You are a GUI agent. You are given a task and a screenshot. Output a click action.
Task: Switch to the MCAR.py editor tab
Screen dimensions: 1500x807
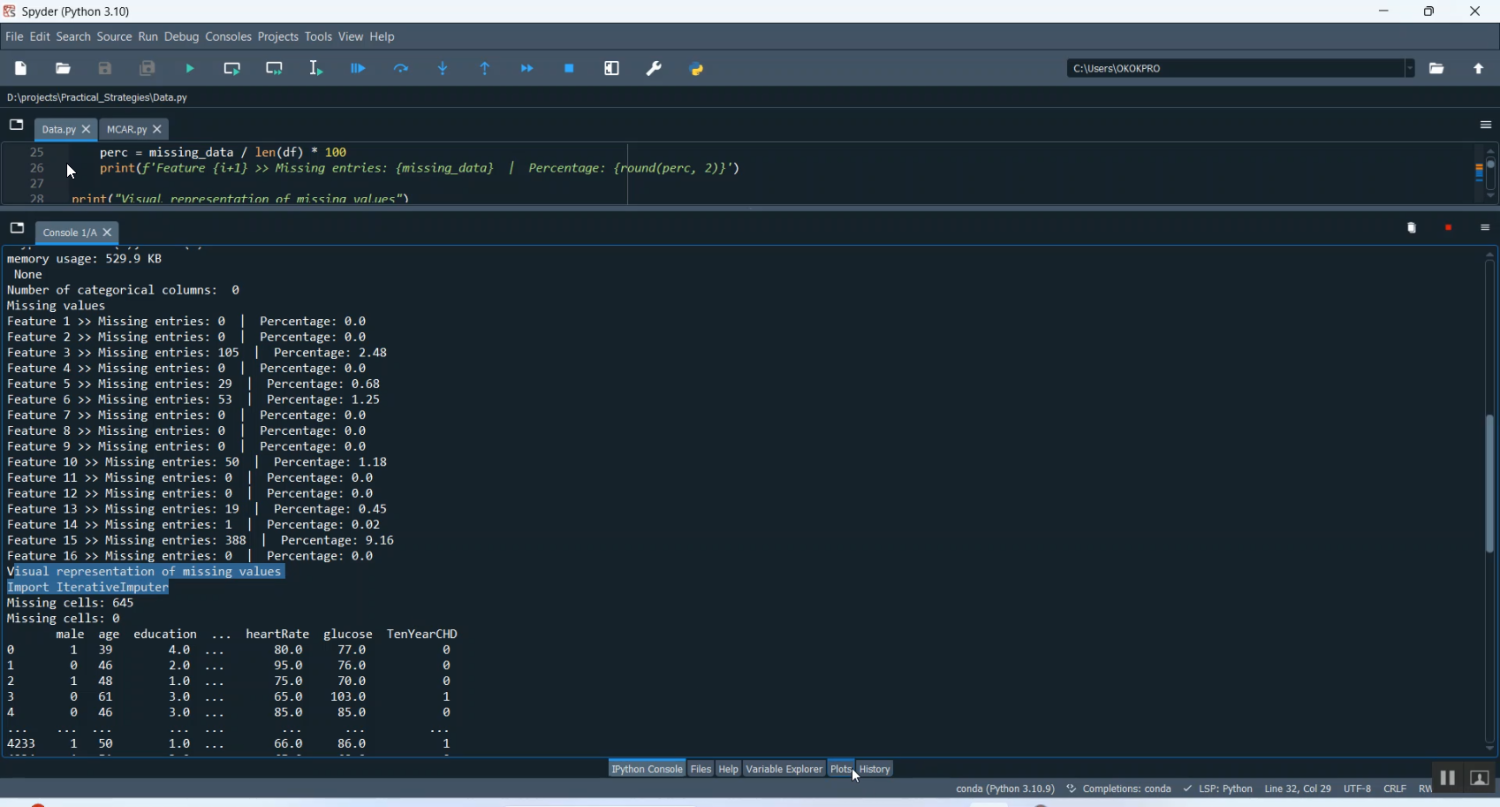[x=126, y=130]
